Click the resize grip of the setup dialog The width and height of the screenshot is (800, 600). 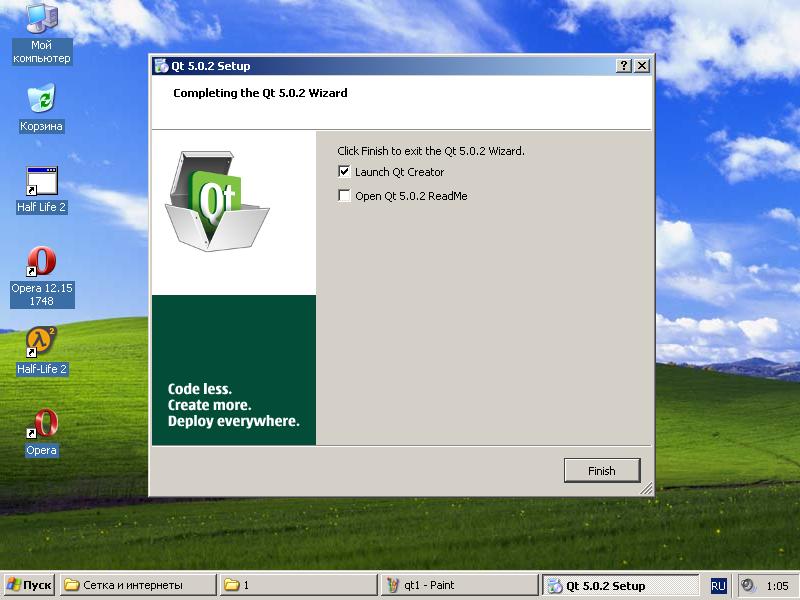coord(646,489)
